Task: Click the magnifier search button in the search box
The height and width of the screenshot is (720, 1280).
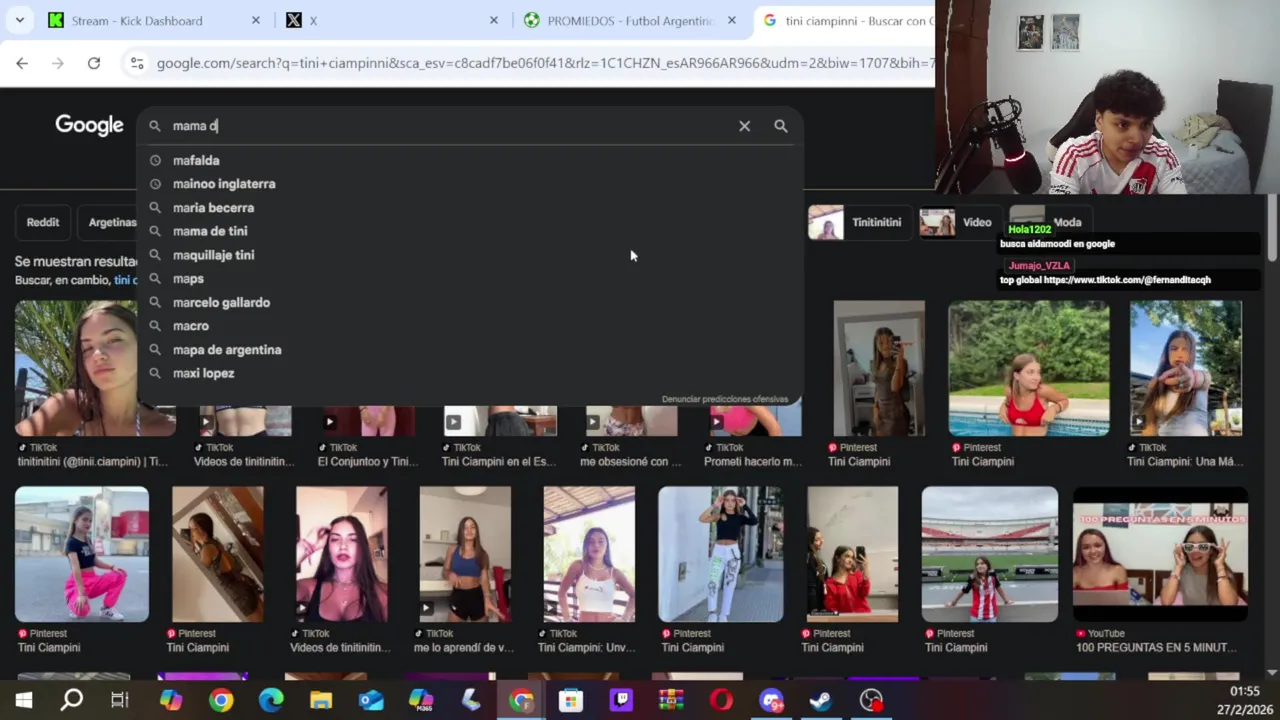Action: pyautogui.click(x=781, y=126)
